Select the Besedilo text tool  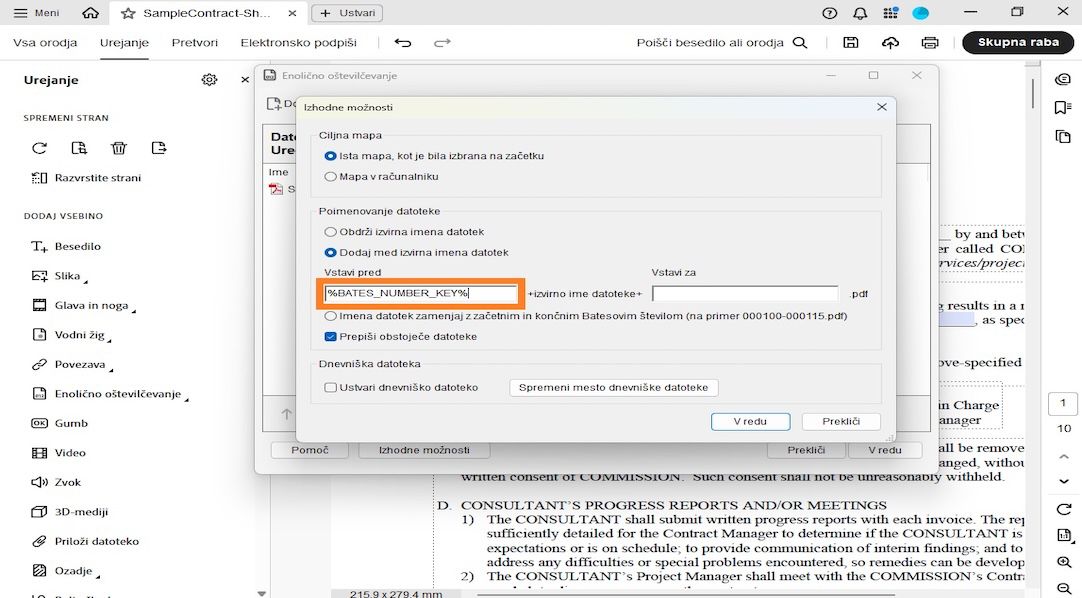(75, 246)
